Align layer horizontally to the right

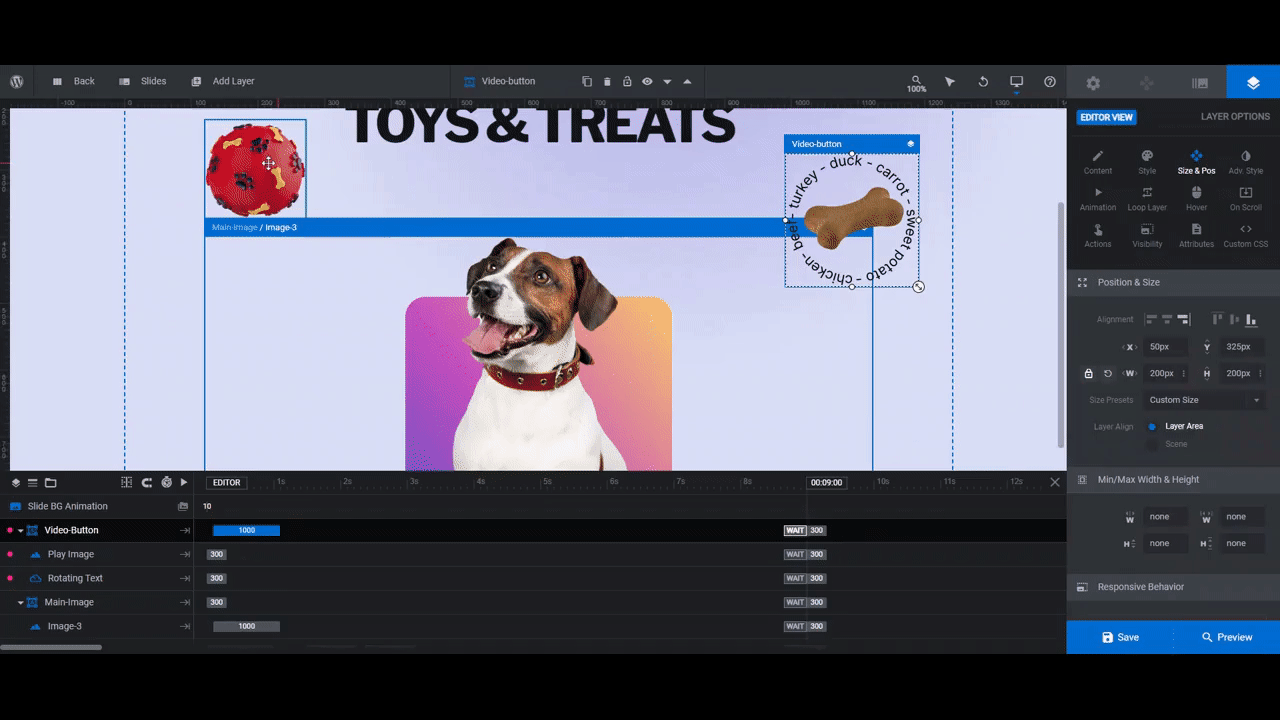1184,319
